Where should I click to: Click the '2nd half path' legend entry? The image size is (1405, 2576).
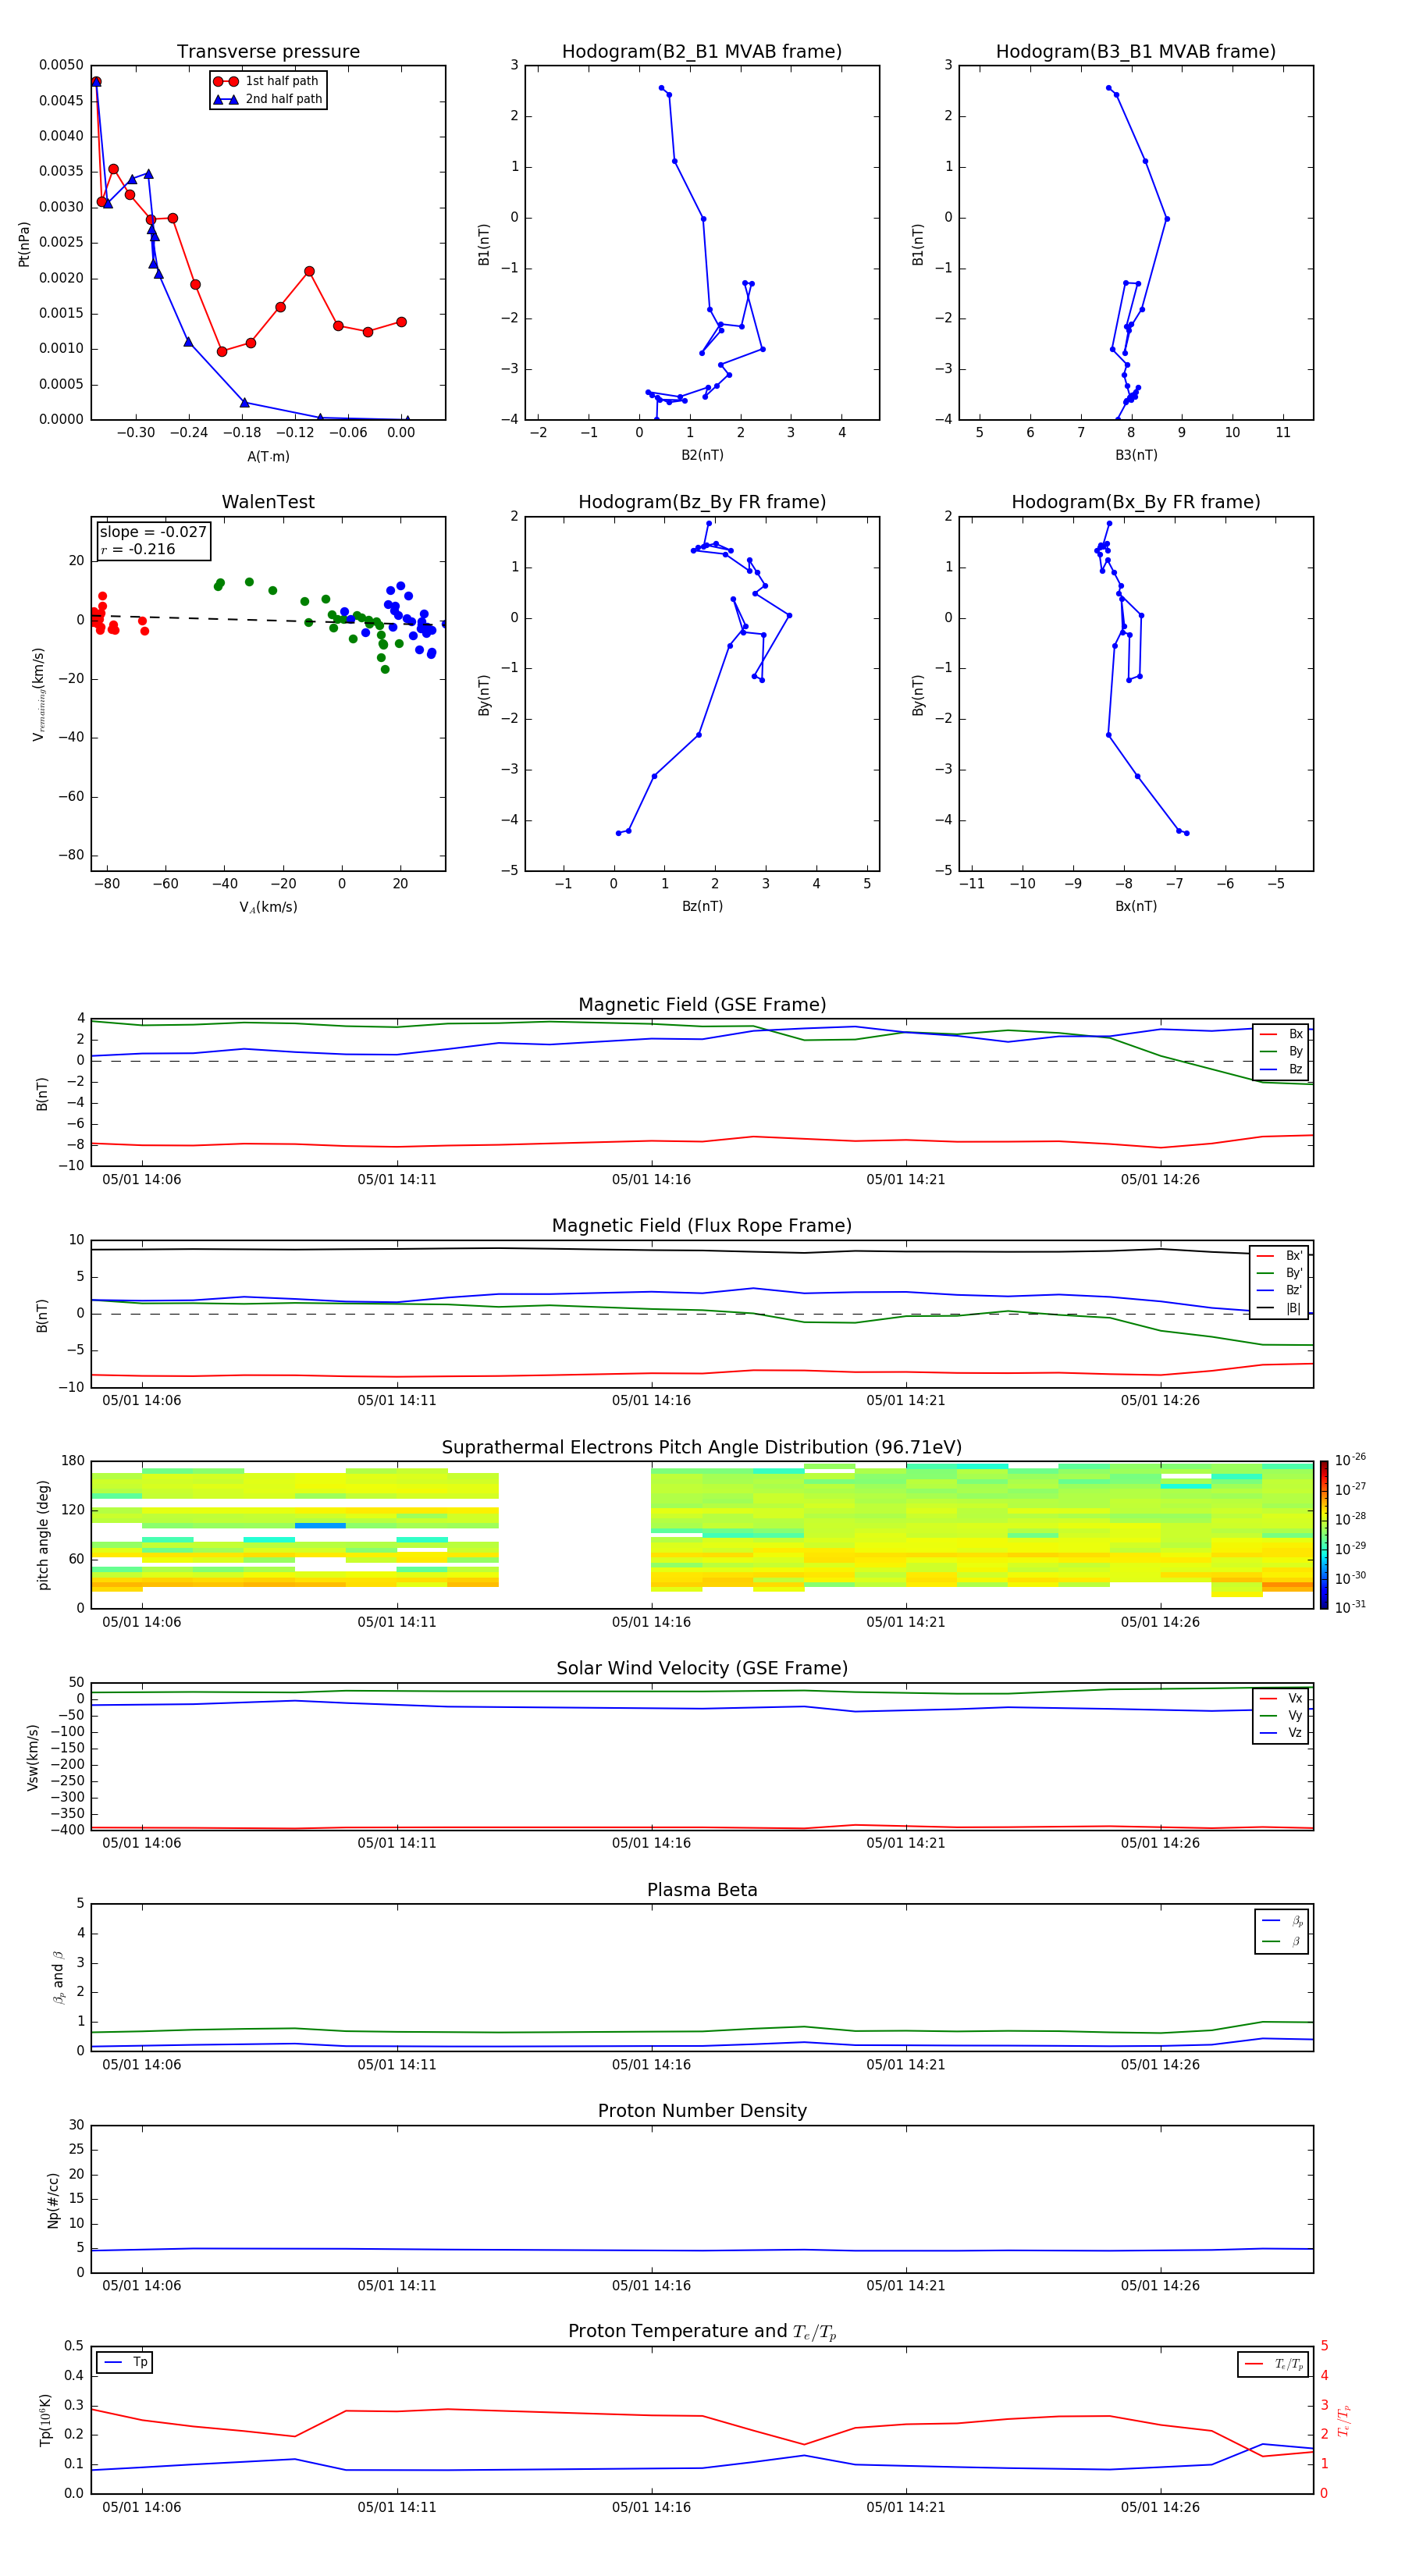pyautogui.click(x=267, y=99)
